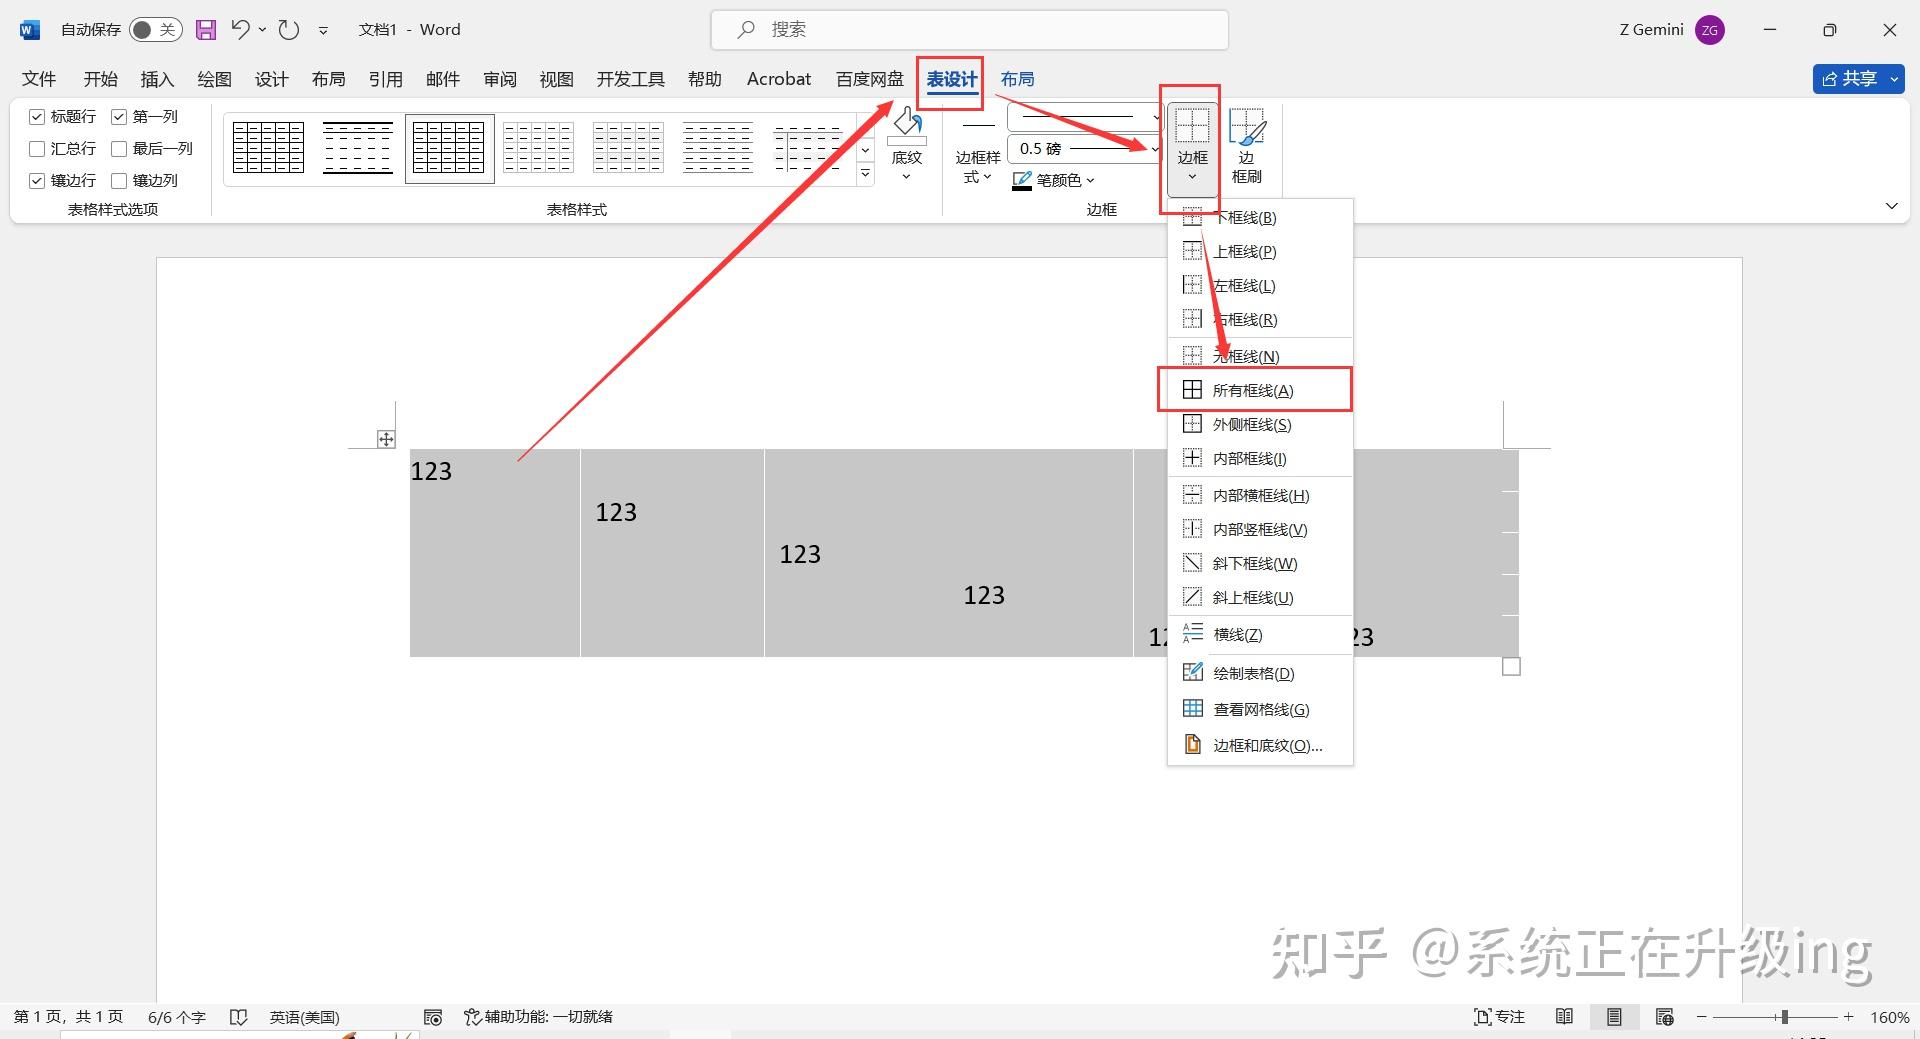Toggle 查看网格线(G) view gridlines
Viewport: 1920px width, 1039px height.
(1260, 709)
